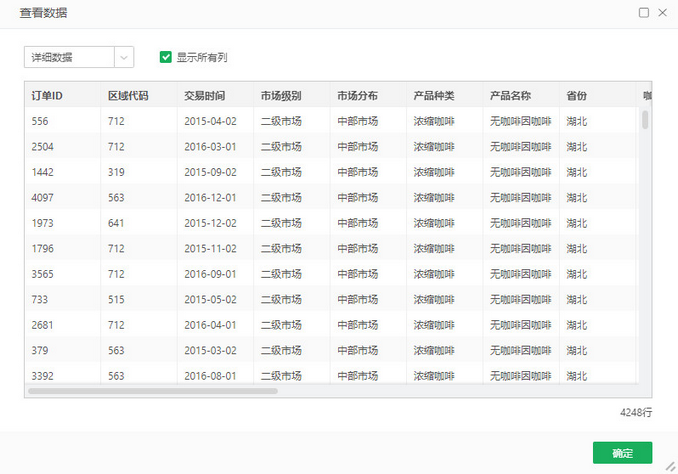Select the 交易时间 column header
The image size is (678, 474).
point(205,96)
